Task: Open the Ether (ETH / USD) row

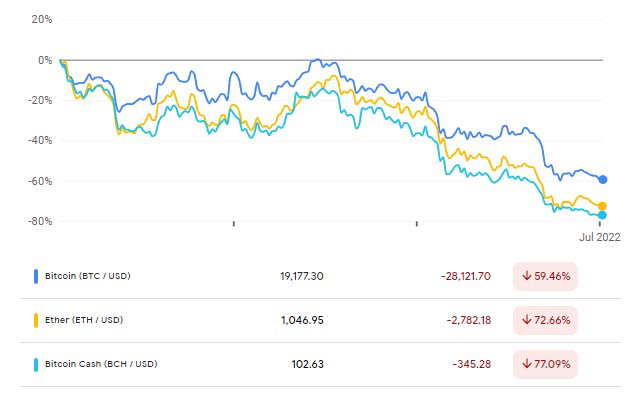Action: (320, 320)
